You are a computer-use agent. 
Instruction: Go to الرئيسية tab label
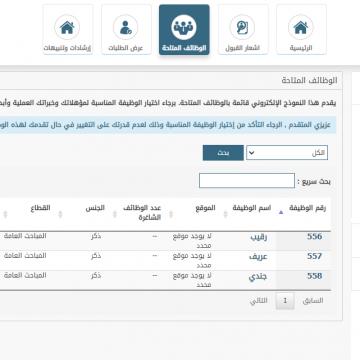(301, 48)
